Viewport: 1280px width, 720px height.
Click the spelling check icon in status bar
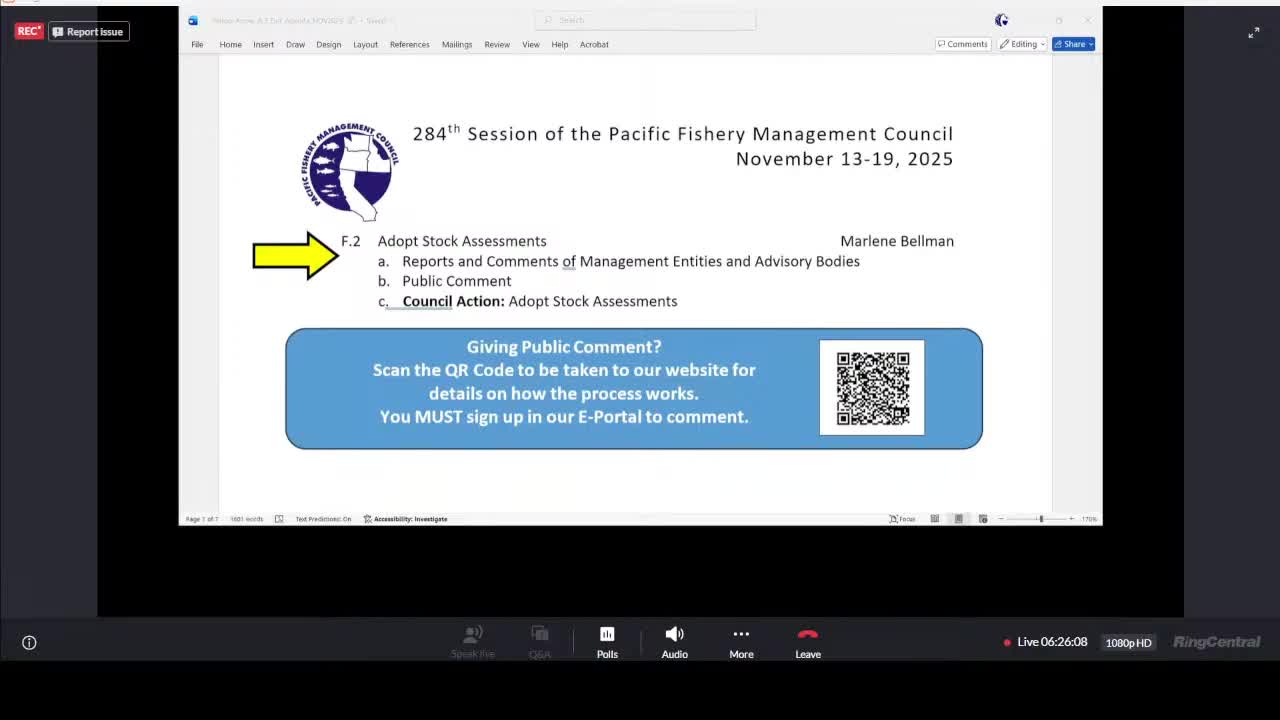[277, 518]
